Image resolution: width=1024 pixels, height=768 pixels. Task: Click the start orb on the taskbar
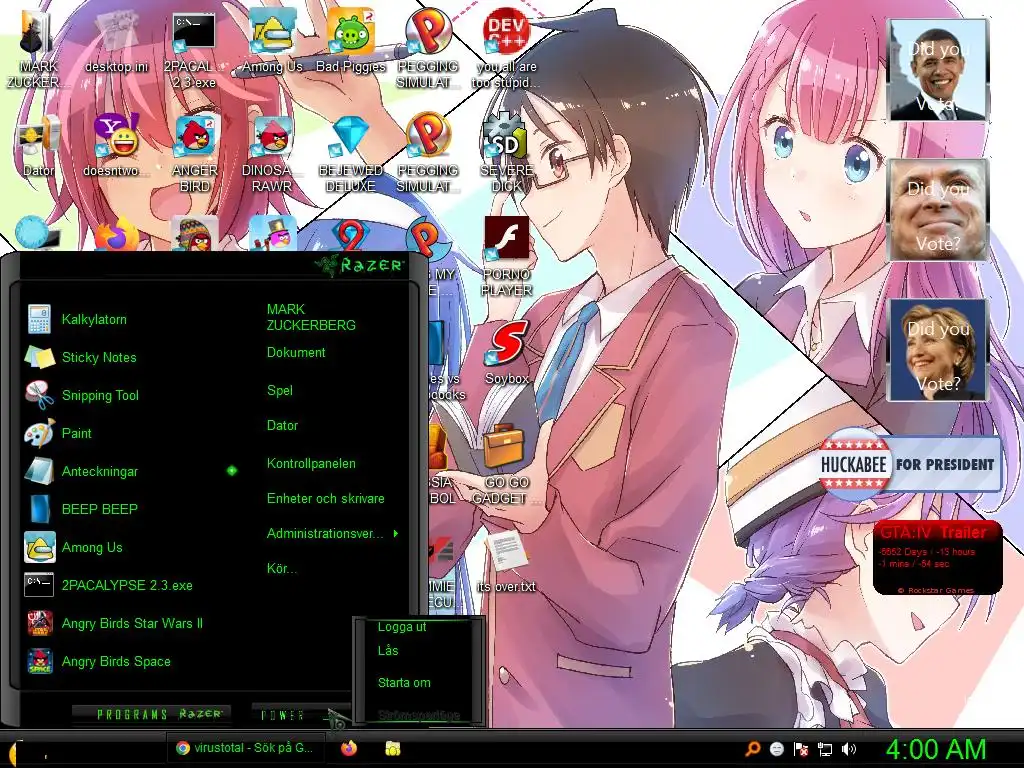point(14,752)
